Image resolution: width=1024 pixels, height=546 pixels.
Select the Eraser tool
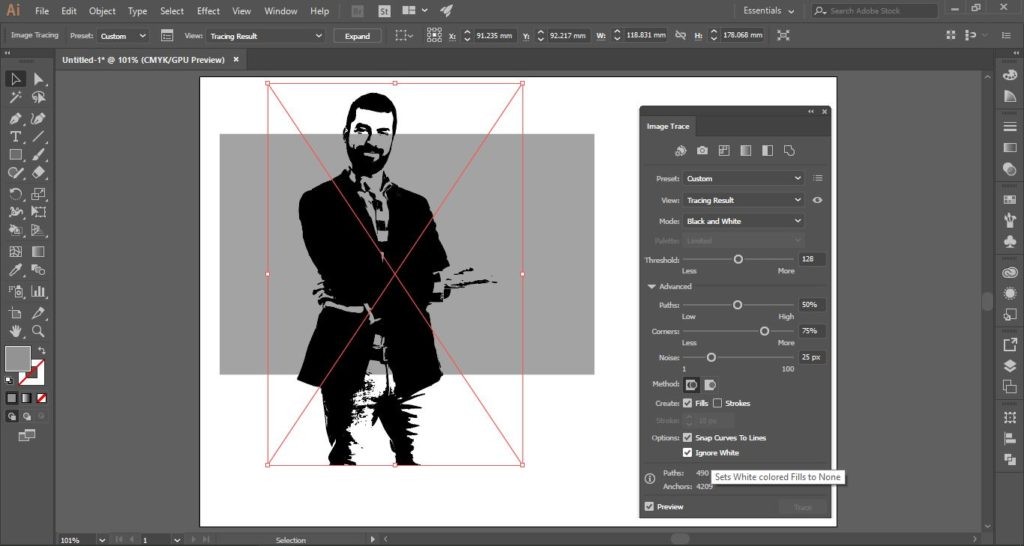click(x=39, y=172)
